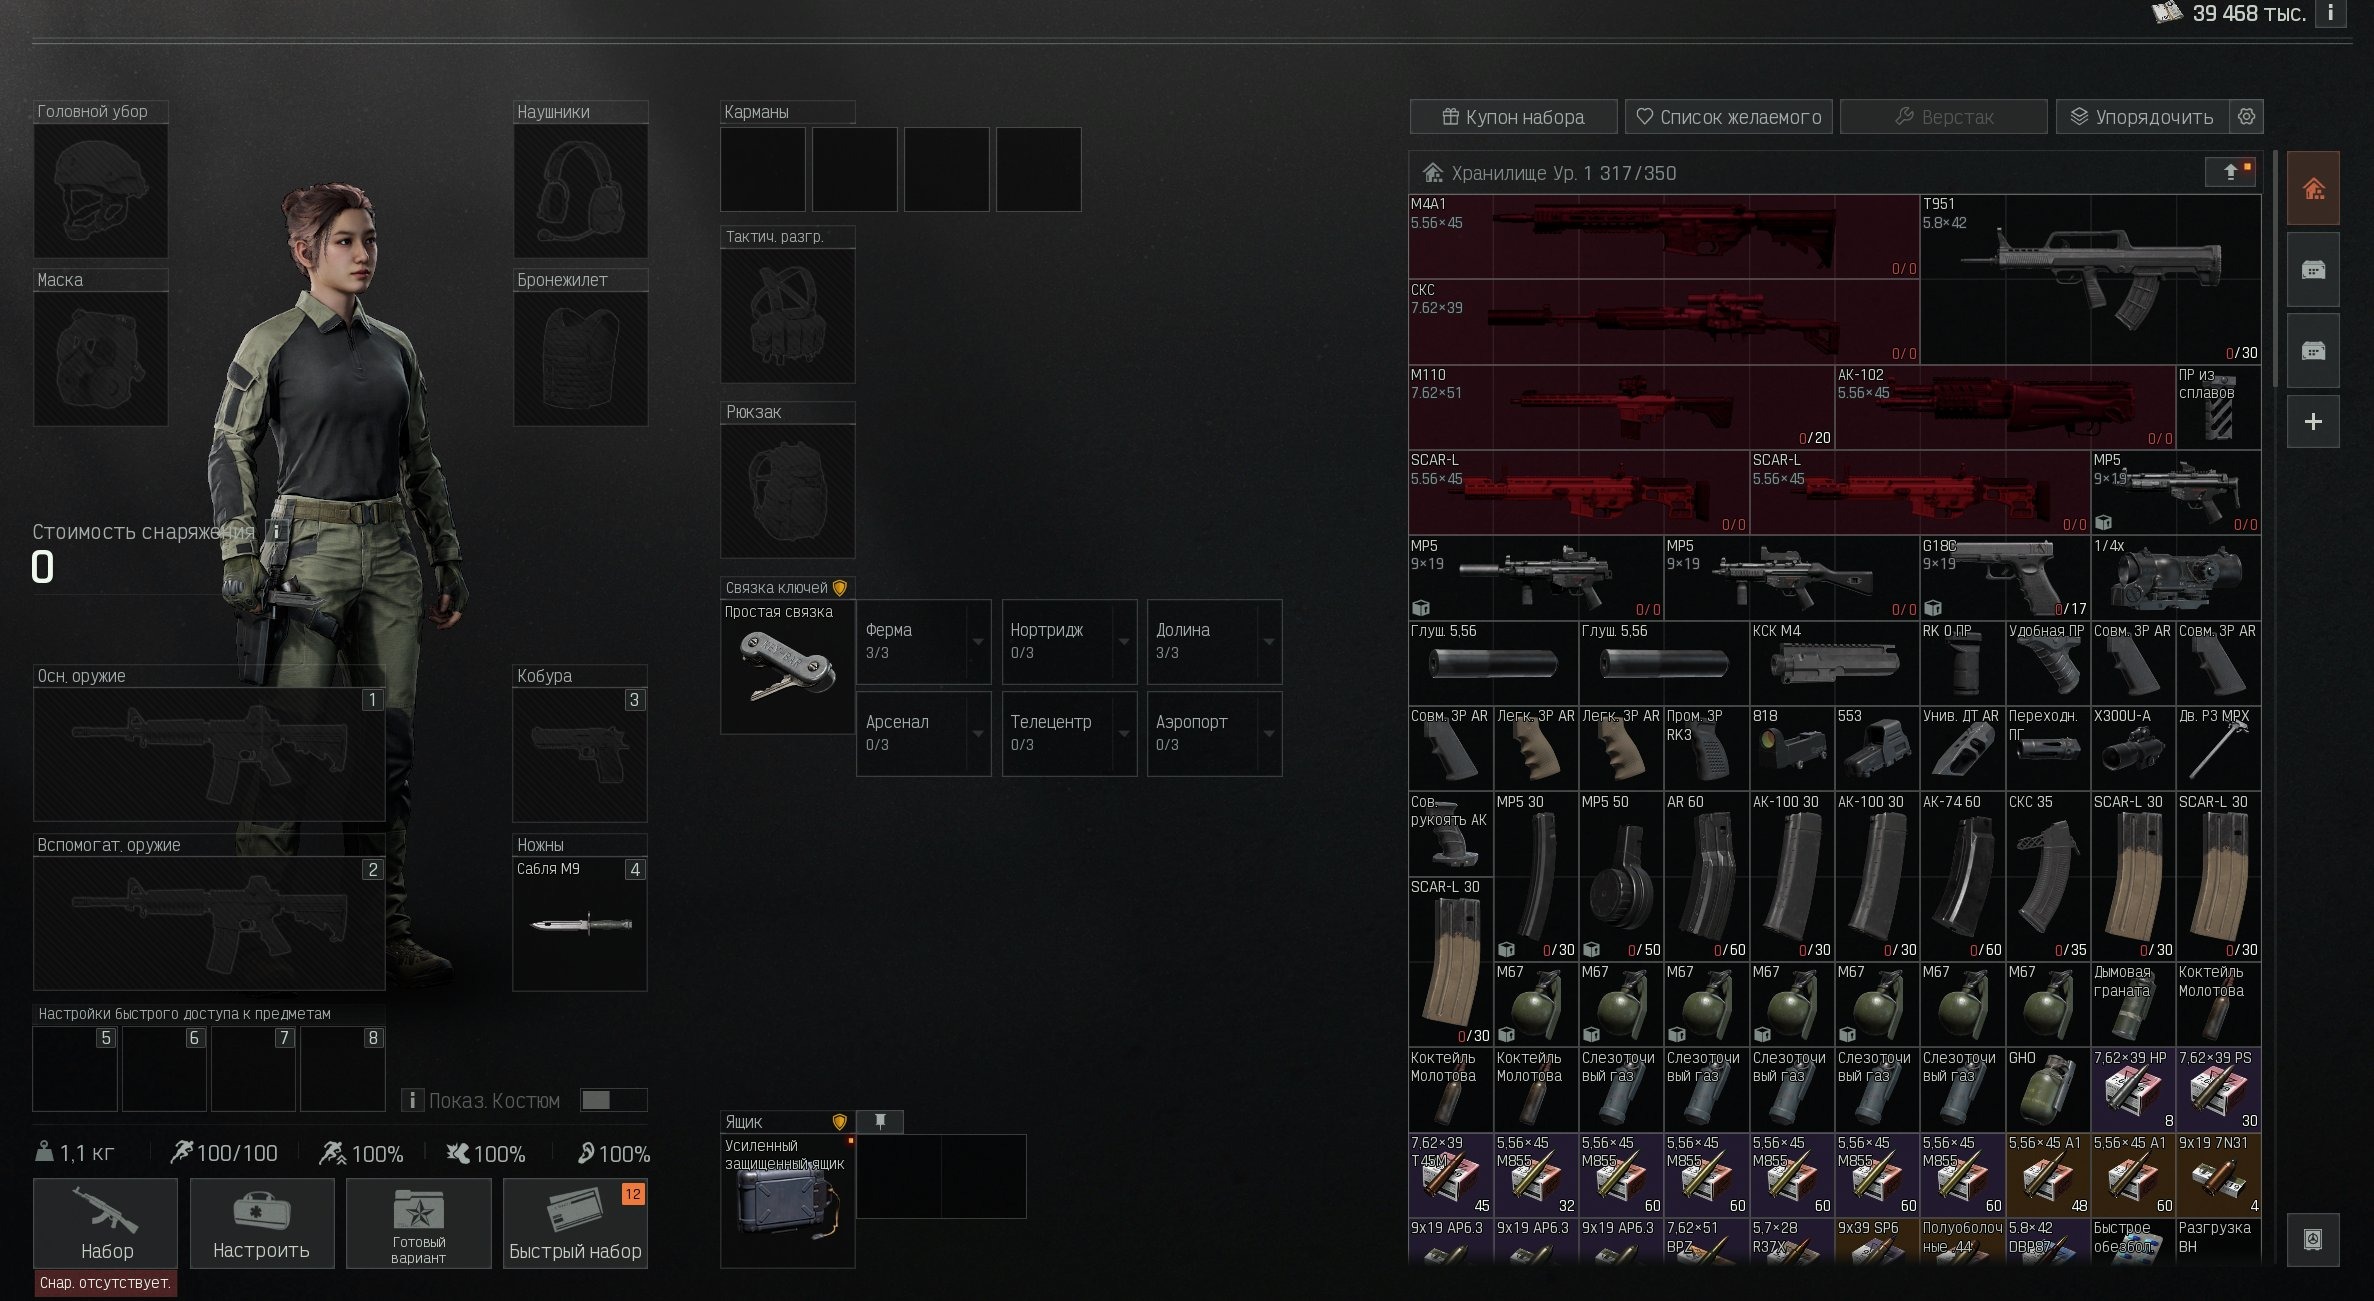2374x1301 pixels.
Task: Toggle the Показ. Костюм switch
Action: click(x=613, y=1100)
